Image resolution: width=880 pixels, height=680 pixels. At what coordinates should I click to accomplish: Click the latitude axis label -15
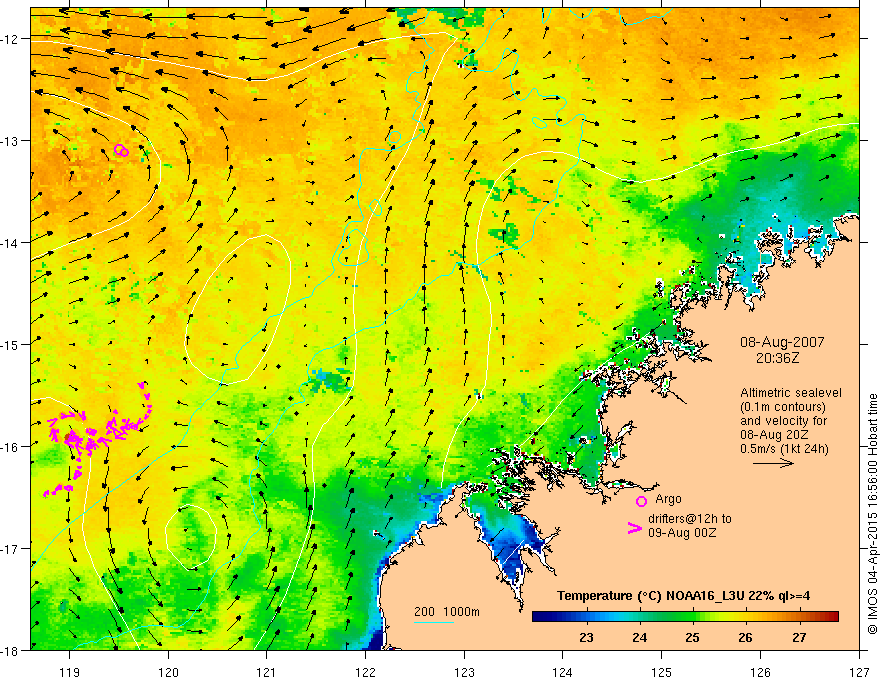(11, 344)
